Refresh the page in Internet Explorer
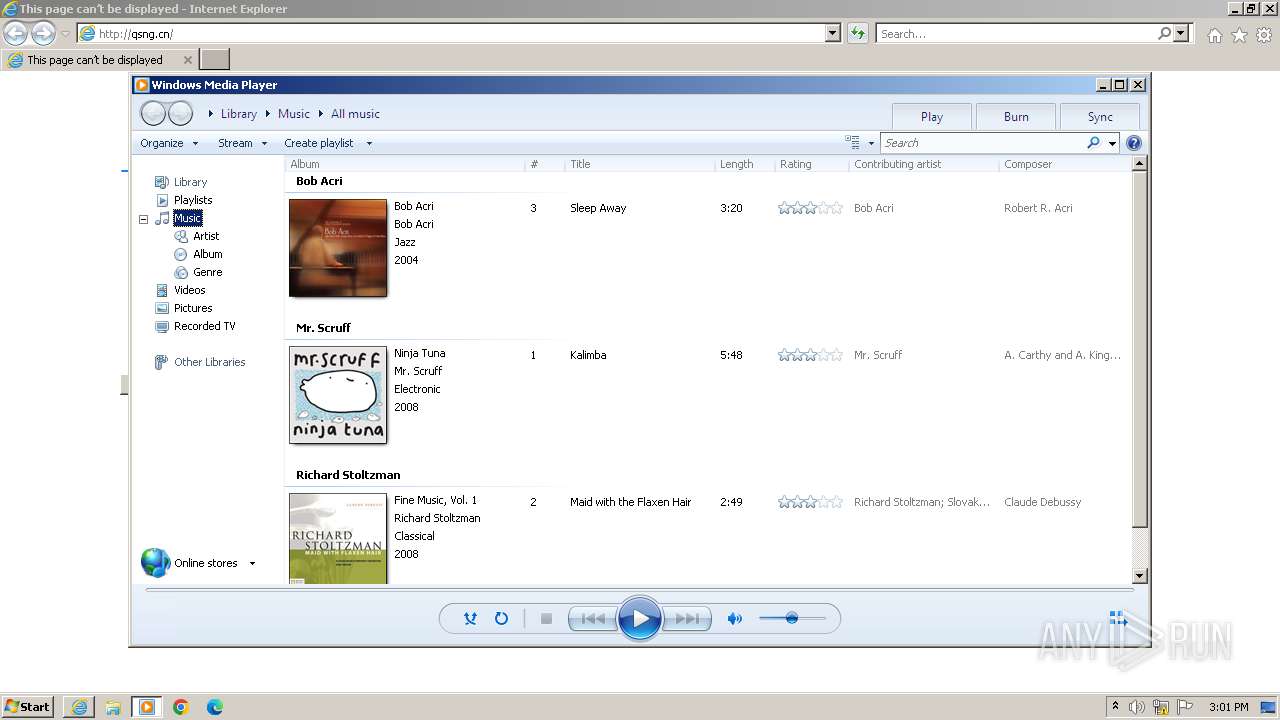 (857, 33)
